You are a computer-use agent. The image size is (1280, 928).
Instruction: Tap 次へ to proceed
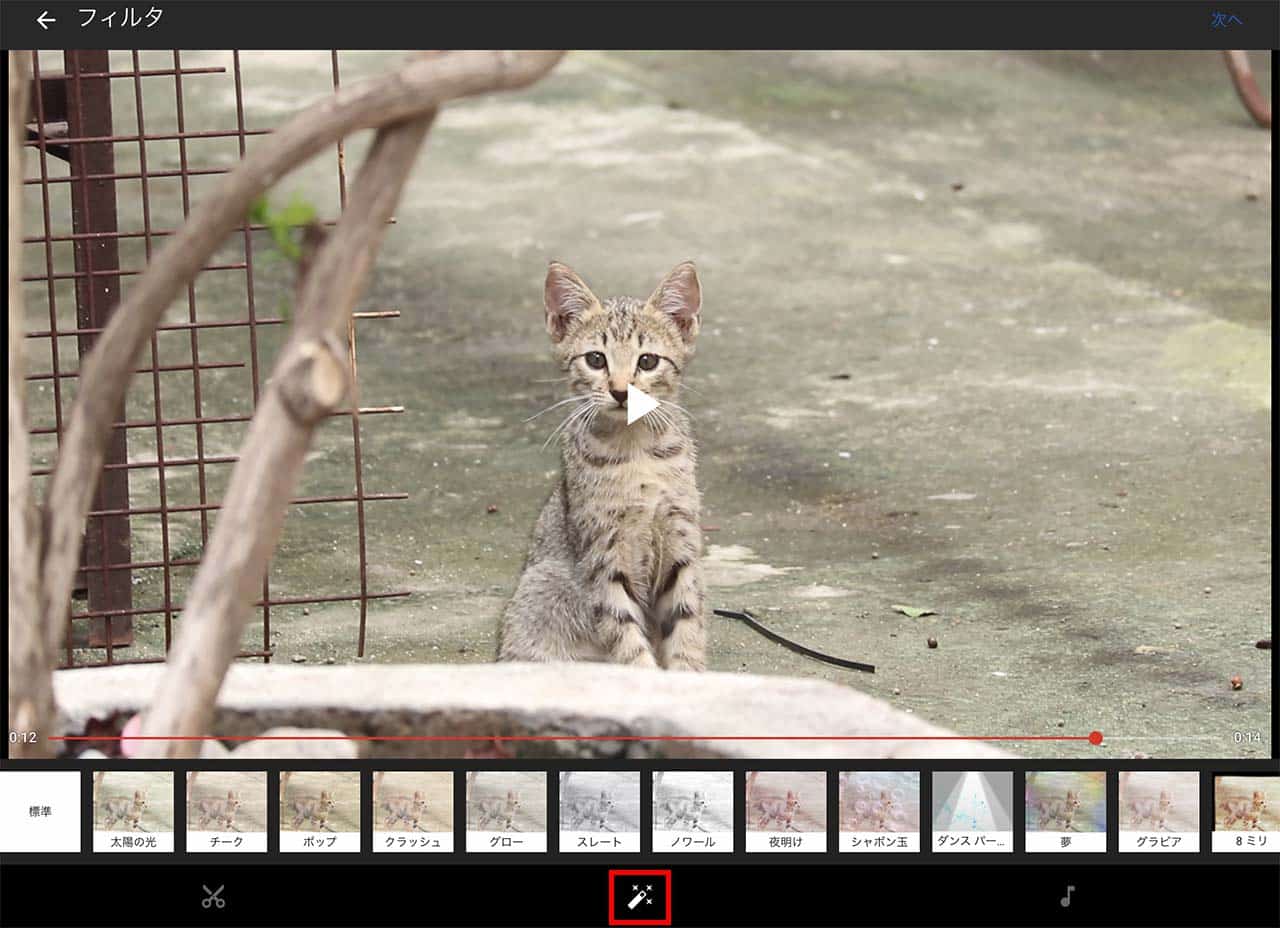click(1227, 20)
